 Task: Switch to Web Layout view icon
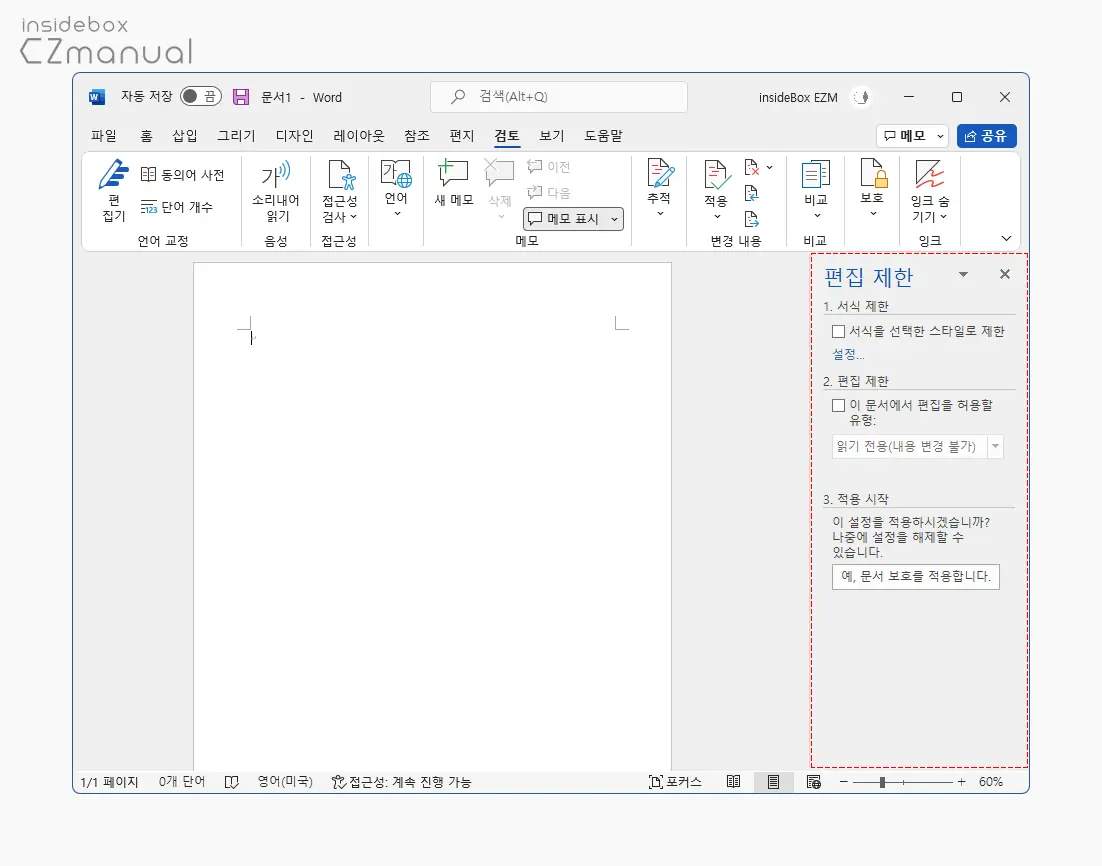coord(814,782)
